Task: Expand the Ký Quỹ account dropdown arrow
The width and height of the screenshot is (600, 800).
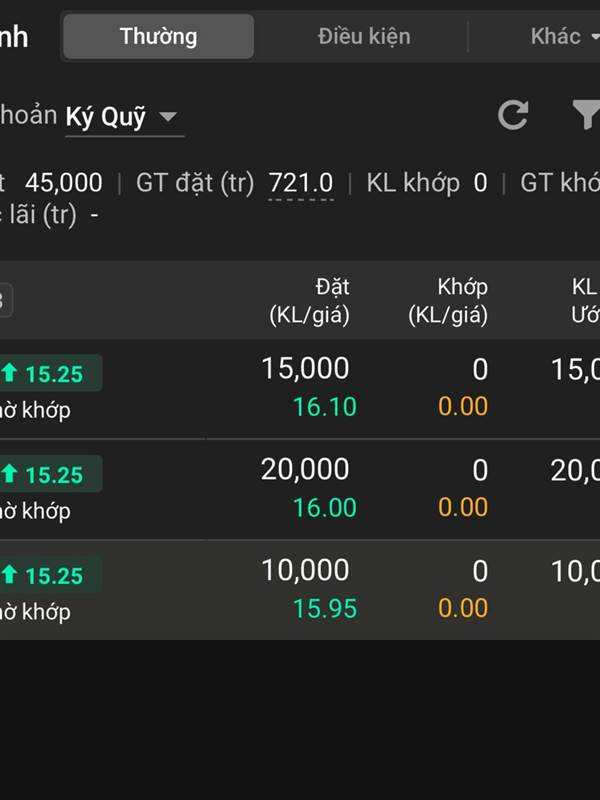Action: (x=167, y=117)
